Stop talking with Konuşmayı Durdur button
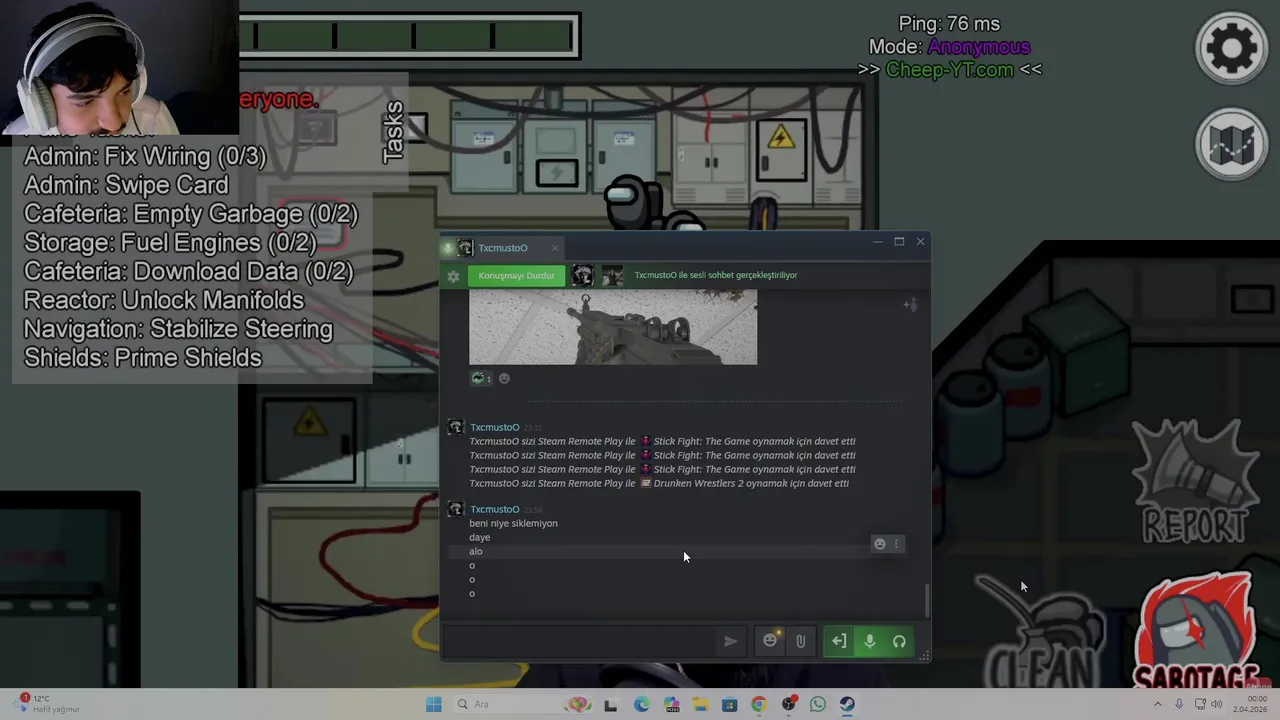This screenshot has height=720, width=1280. tap(516, 276)
